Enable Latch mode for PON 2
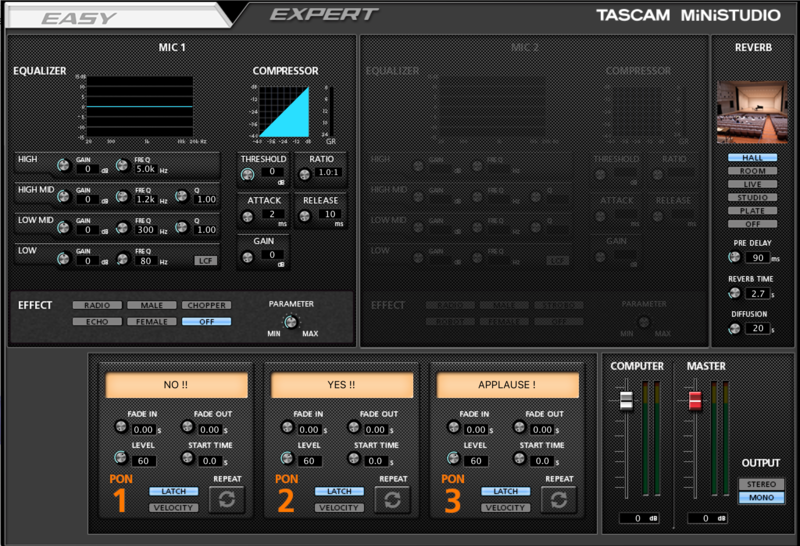The height and width of the screenshot is (546, 800). [x=339, y=491]
